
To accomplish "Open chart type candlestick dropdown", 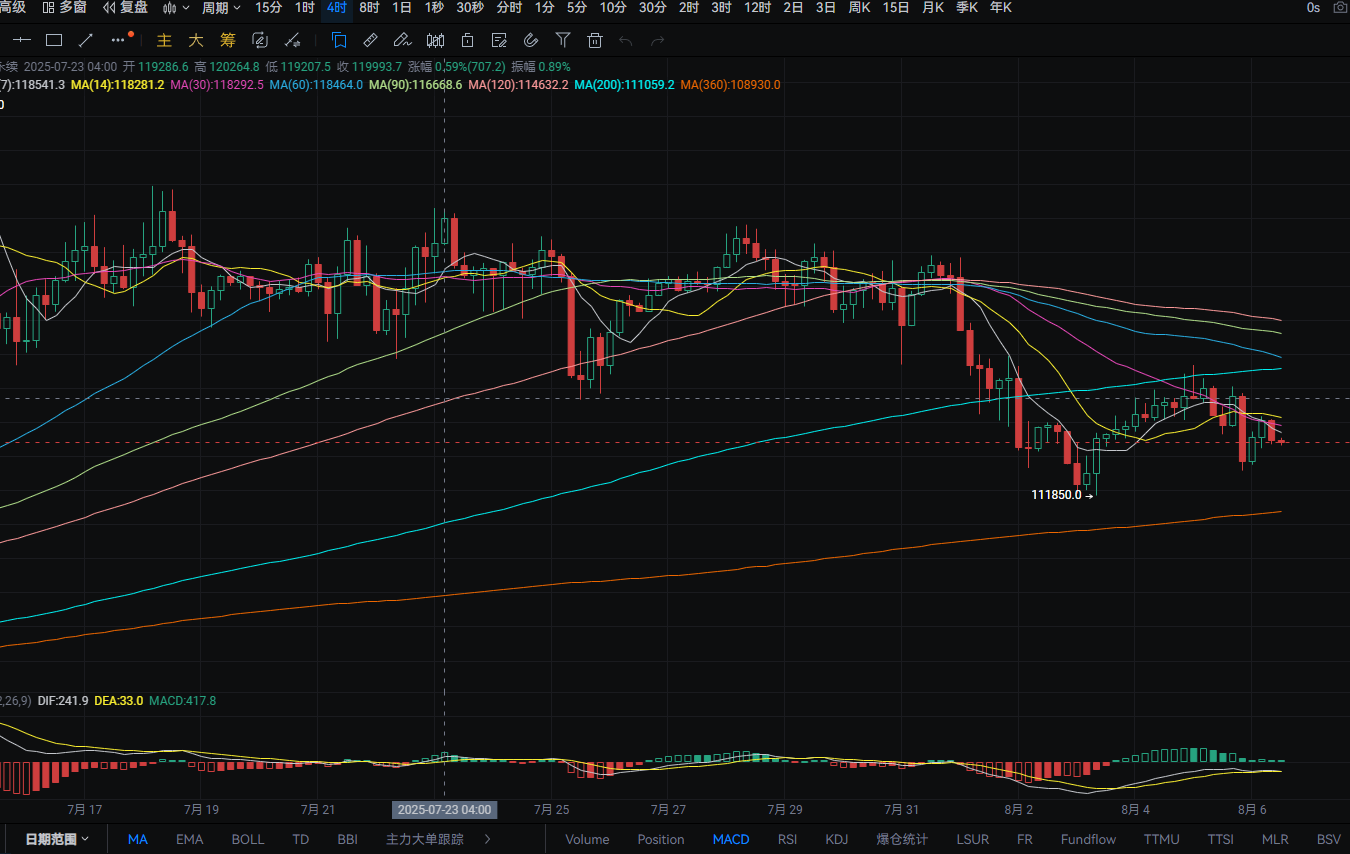I will 176,8.
